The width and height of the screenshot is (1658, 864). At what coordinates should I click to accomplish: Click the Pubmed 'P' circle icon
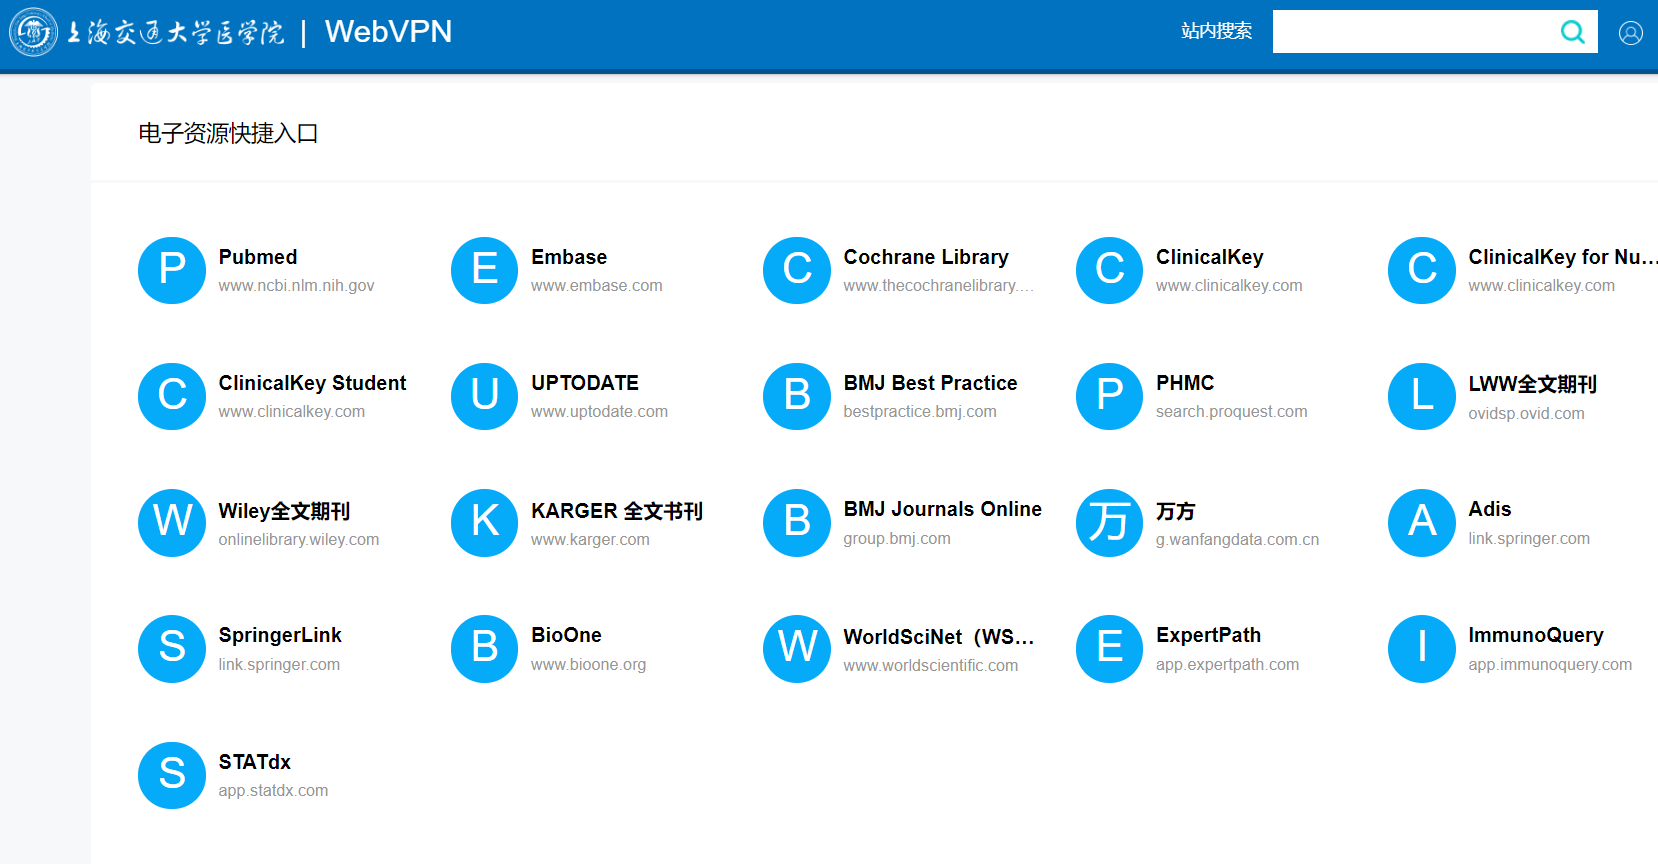172,270
